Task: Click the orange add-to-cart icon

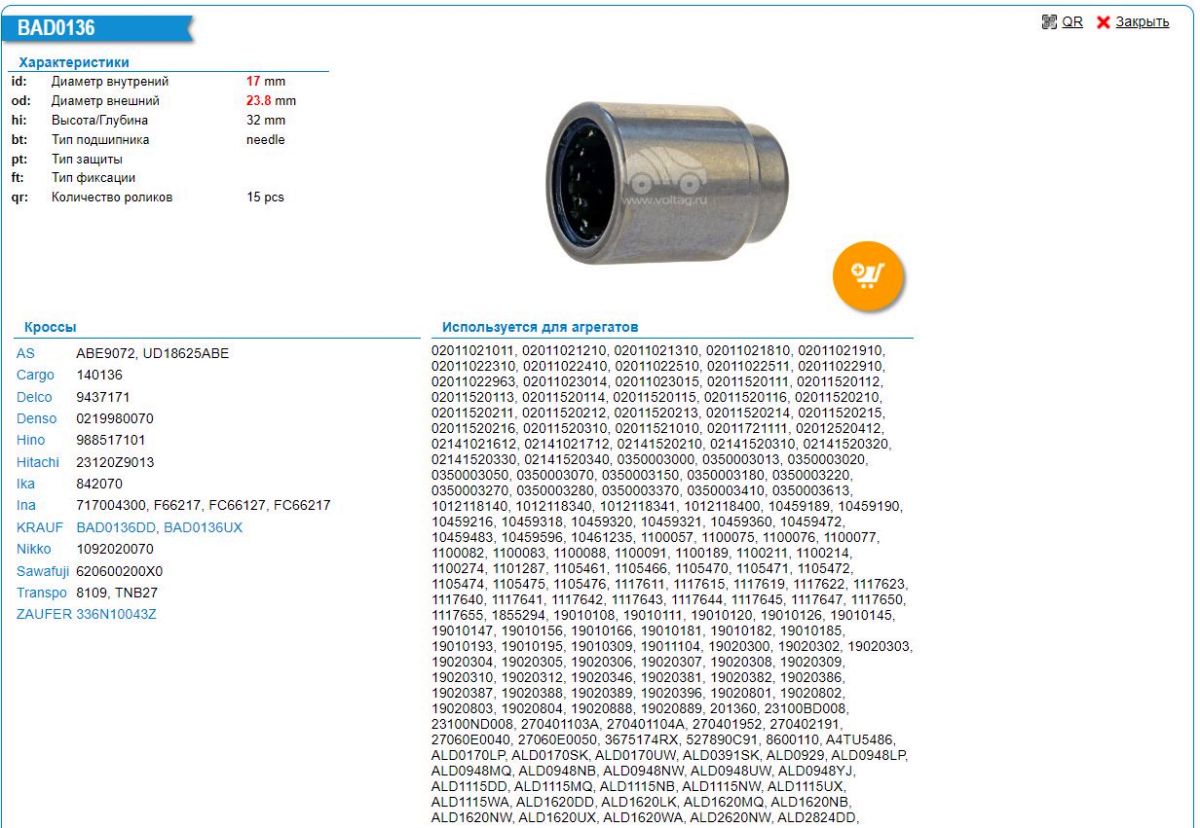Action: [866, 270]
